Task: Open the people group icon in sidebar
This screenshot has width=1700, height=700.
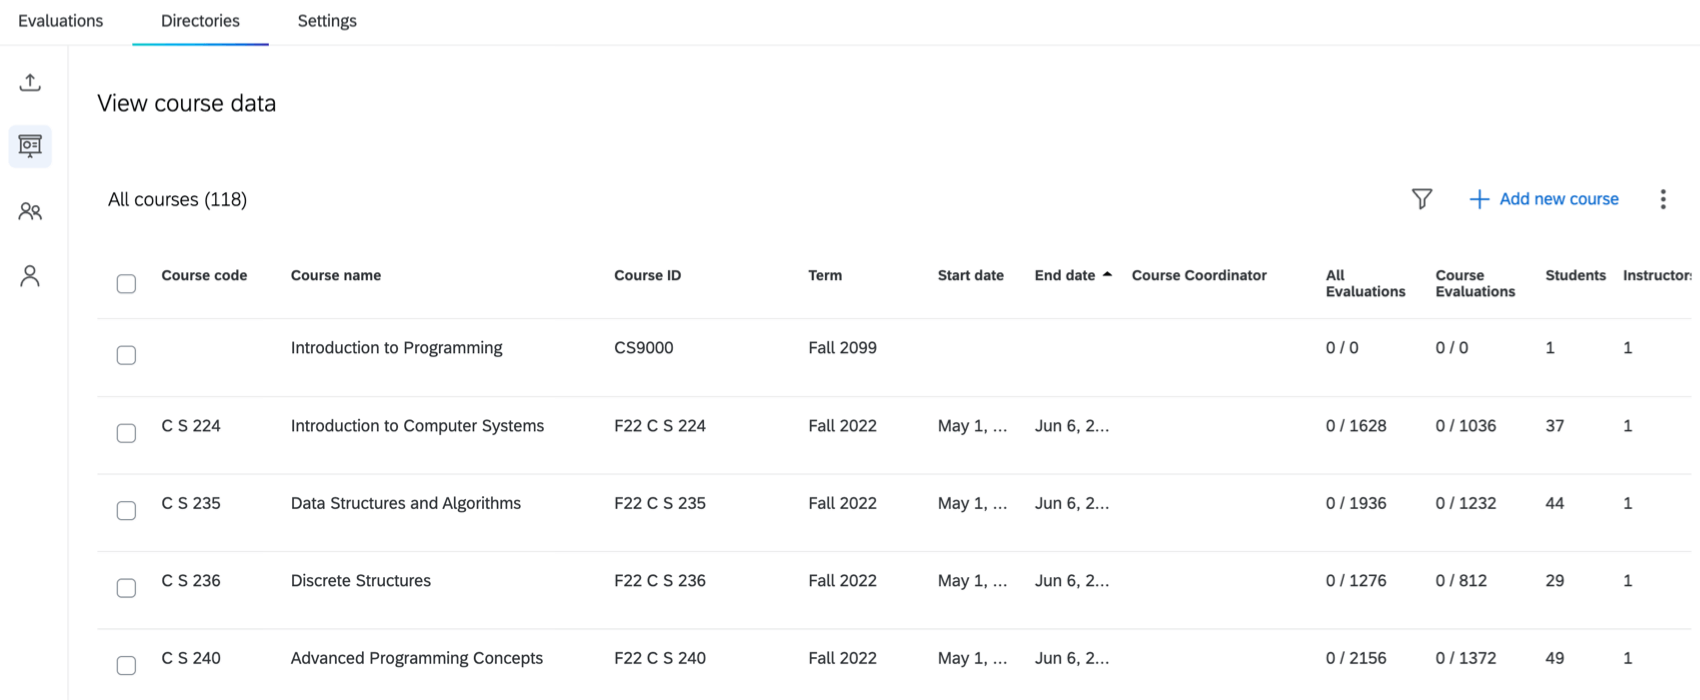Action: (x=30, y=211)
